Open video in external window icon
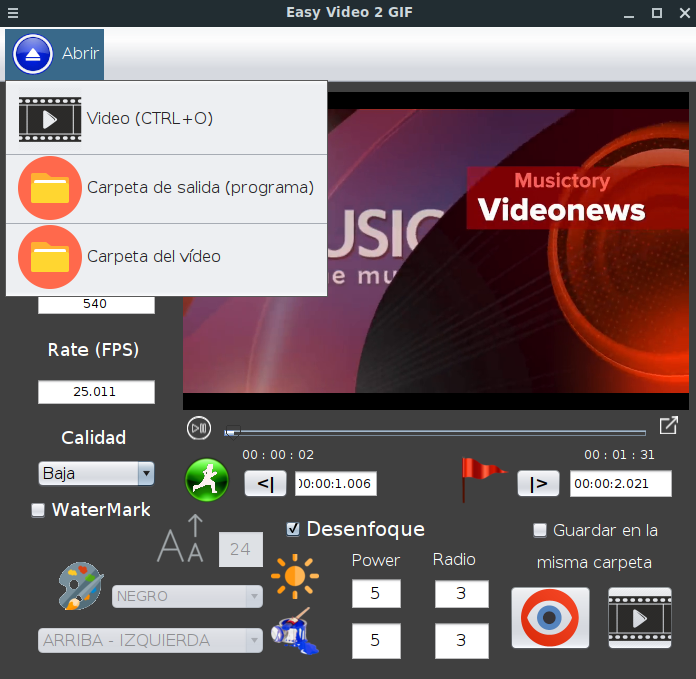This screenshot has height=679, width=696. pyautogui.click(x=668, y=425)
